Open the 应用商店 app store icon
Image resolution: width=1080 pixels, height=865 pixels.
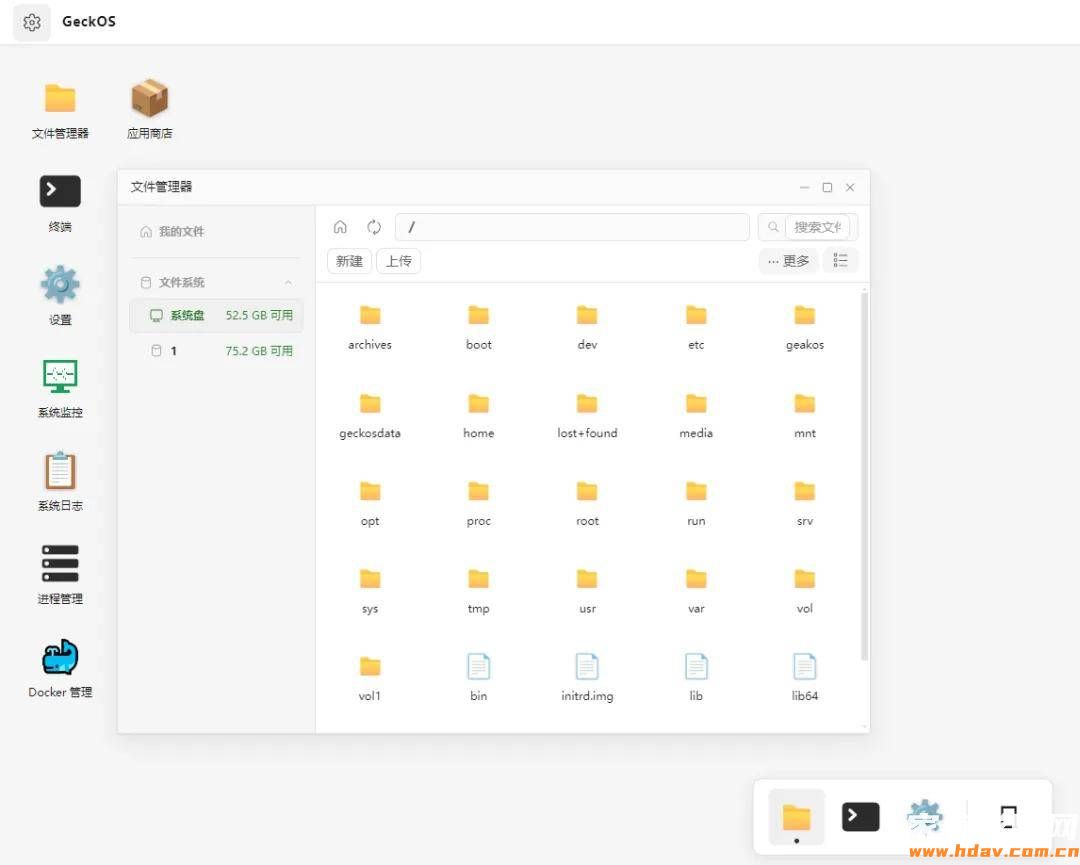pos(149,109)
